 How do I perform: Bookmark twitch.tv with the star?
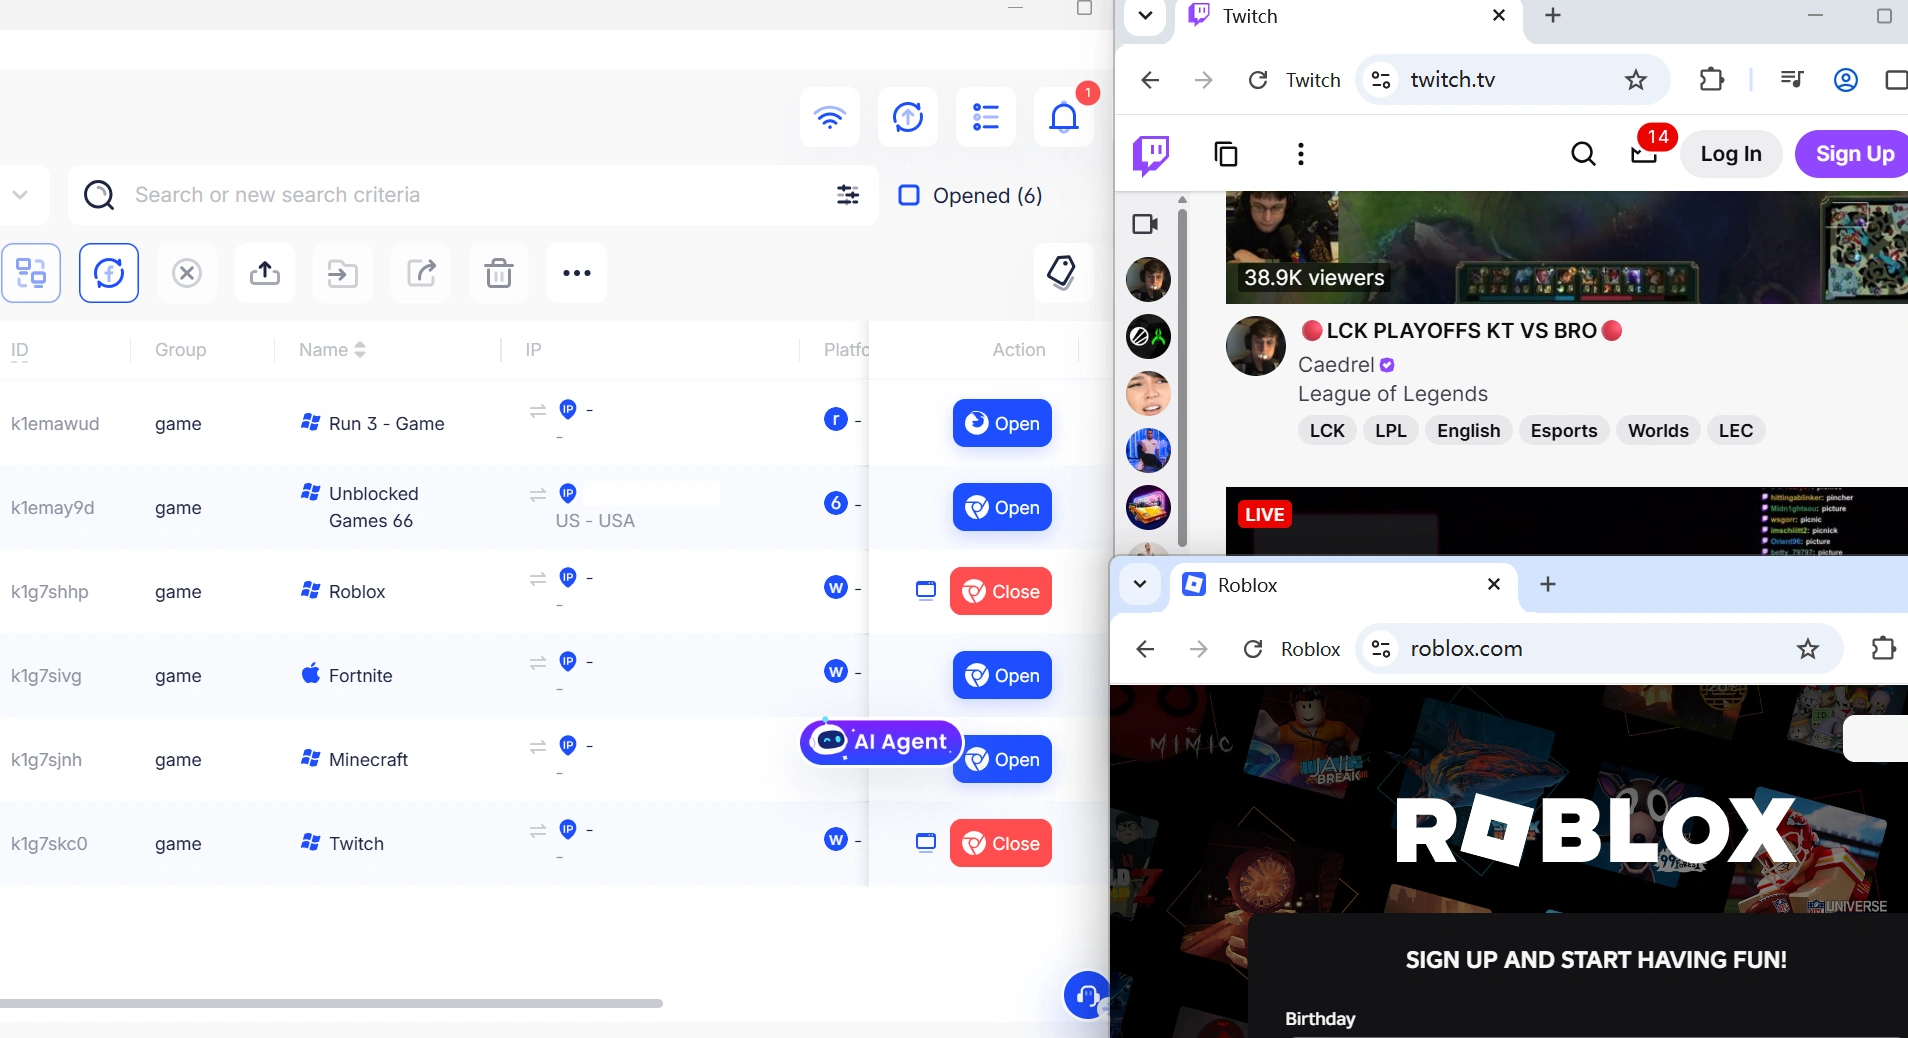1636,80
